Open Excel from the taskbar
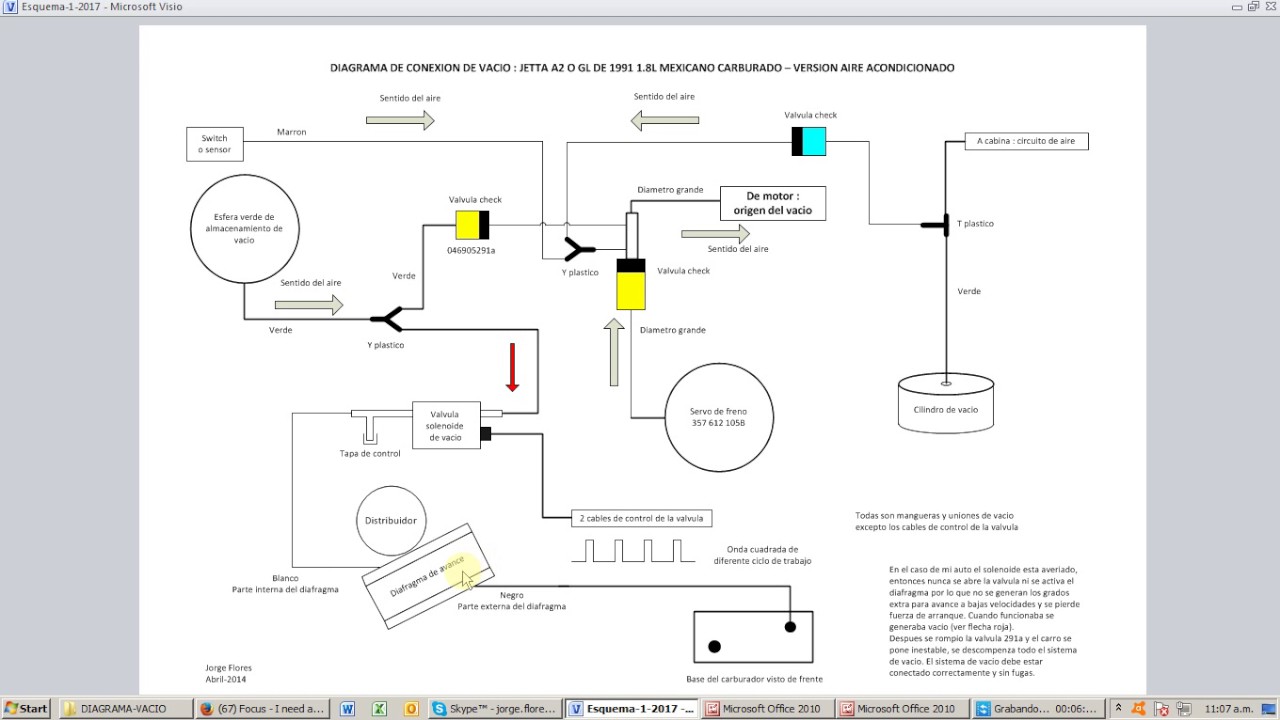 pyautogui.click(x=379, y=709)
